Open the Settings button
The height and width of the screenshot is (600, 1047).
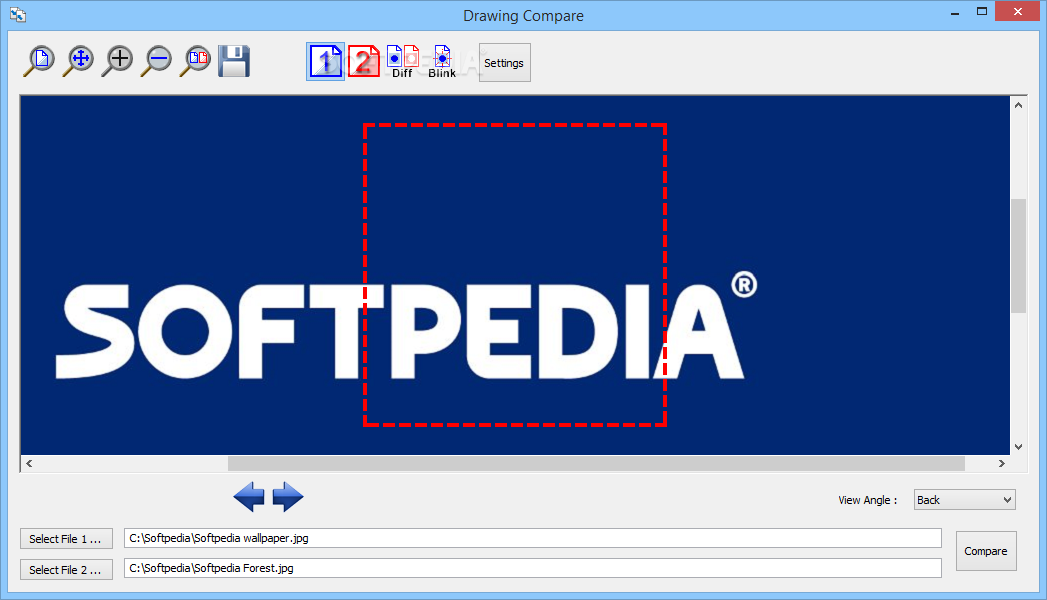(504, 63)
